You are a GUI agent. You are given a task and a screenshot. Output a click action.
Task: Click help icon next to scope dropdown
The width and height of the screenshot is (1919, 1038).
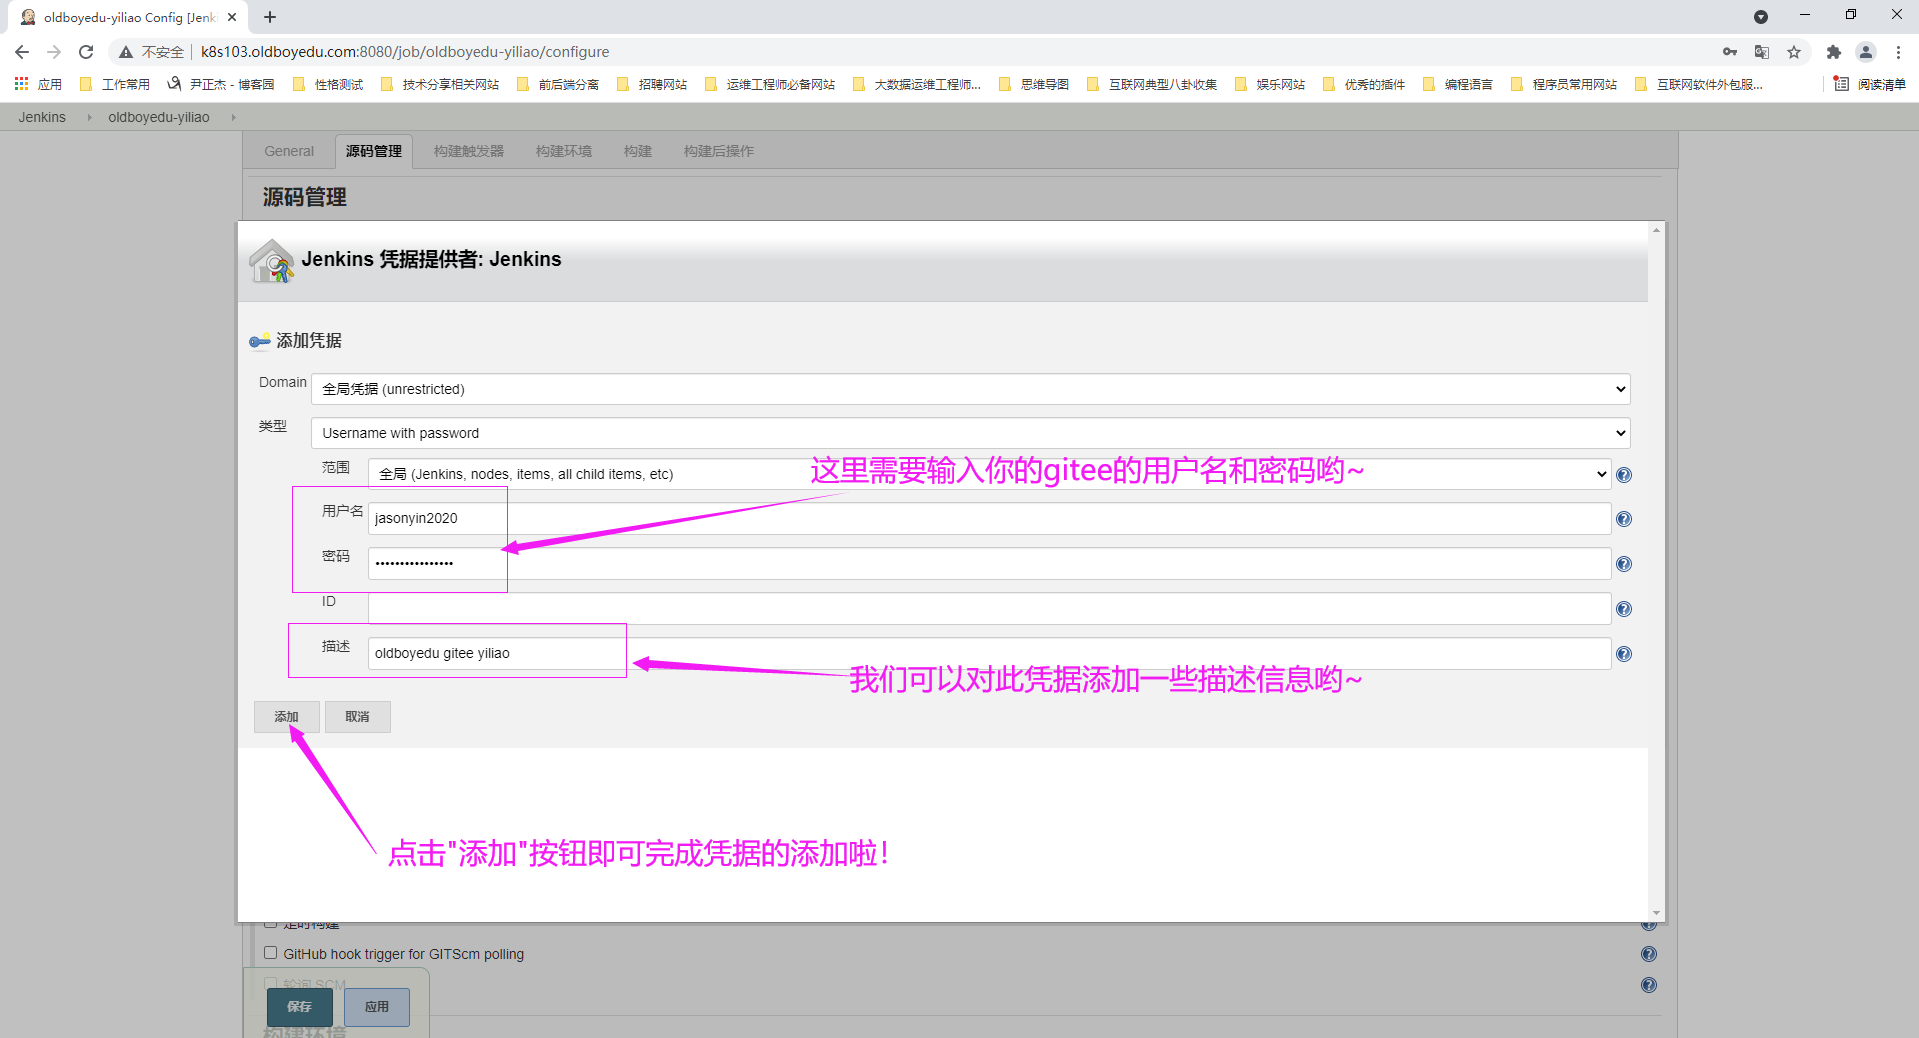1623,475
